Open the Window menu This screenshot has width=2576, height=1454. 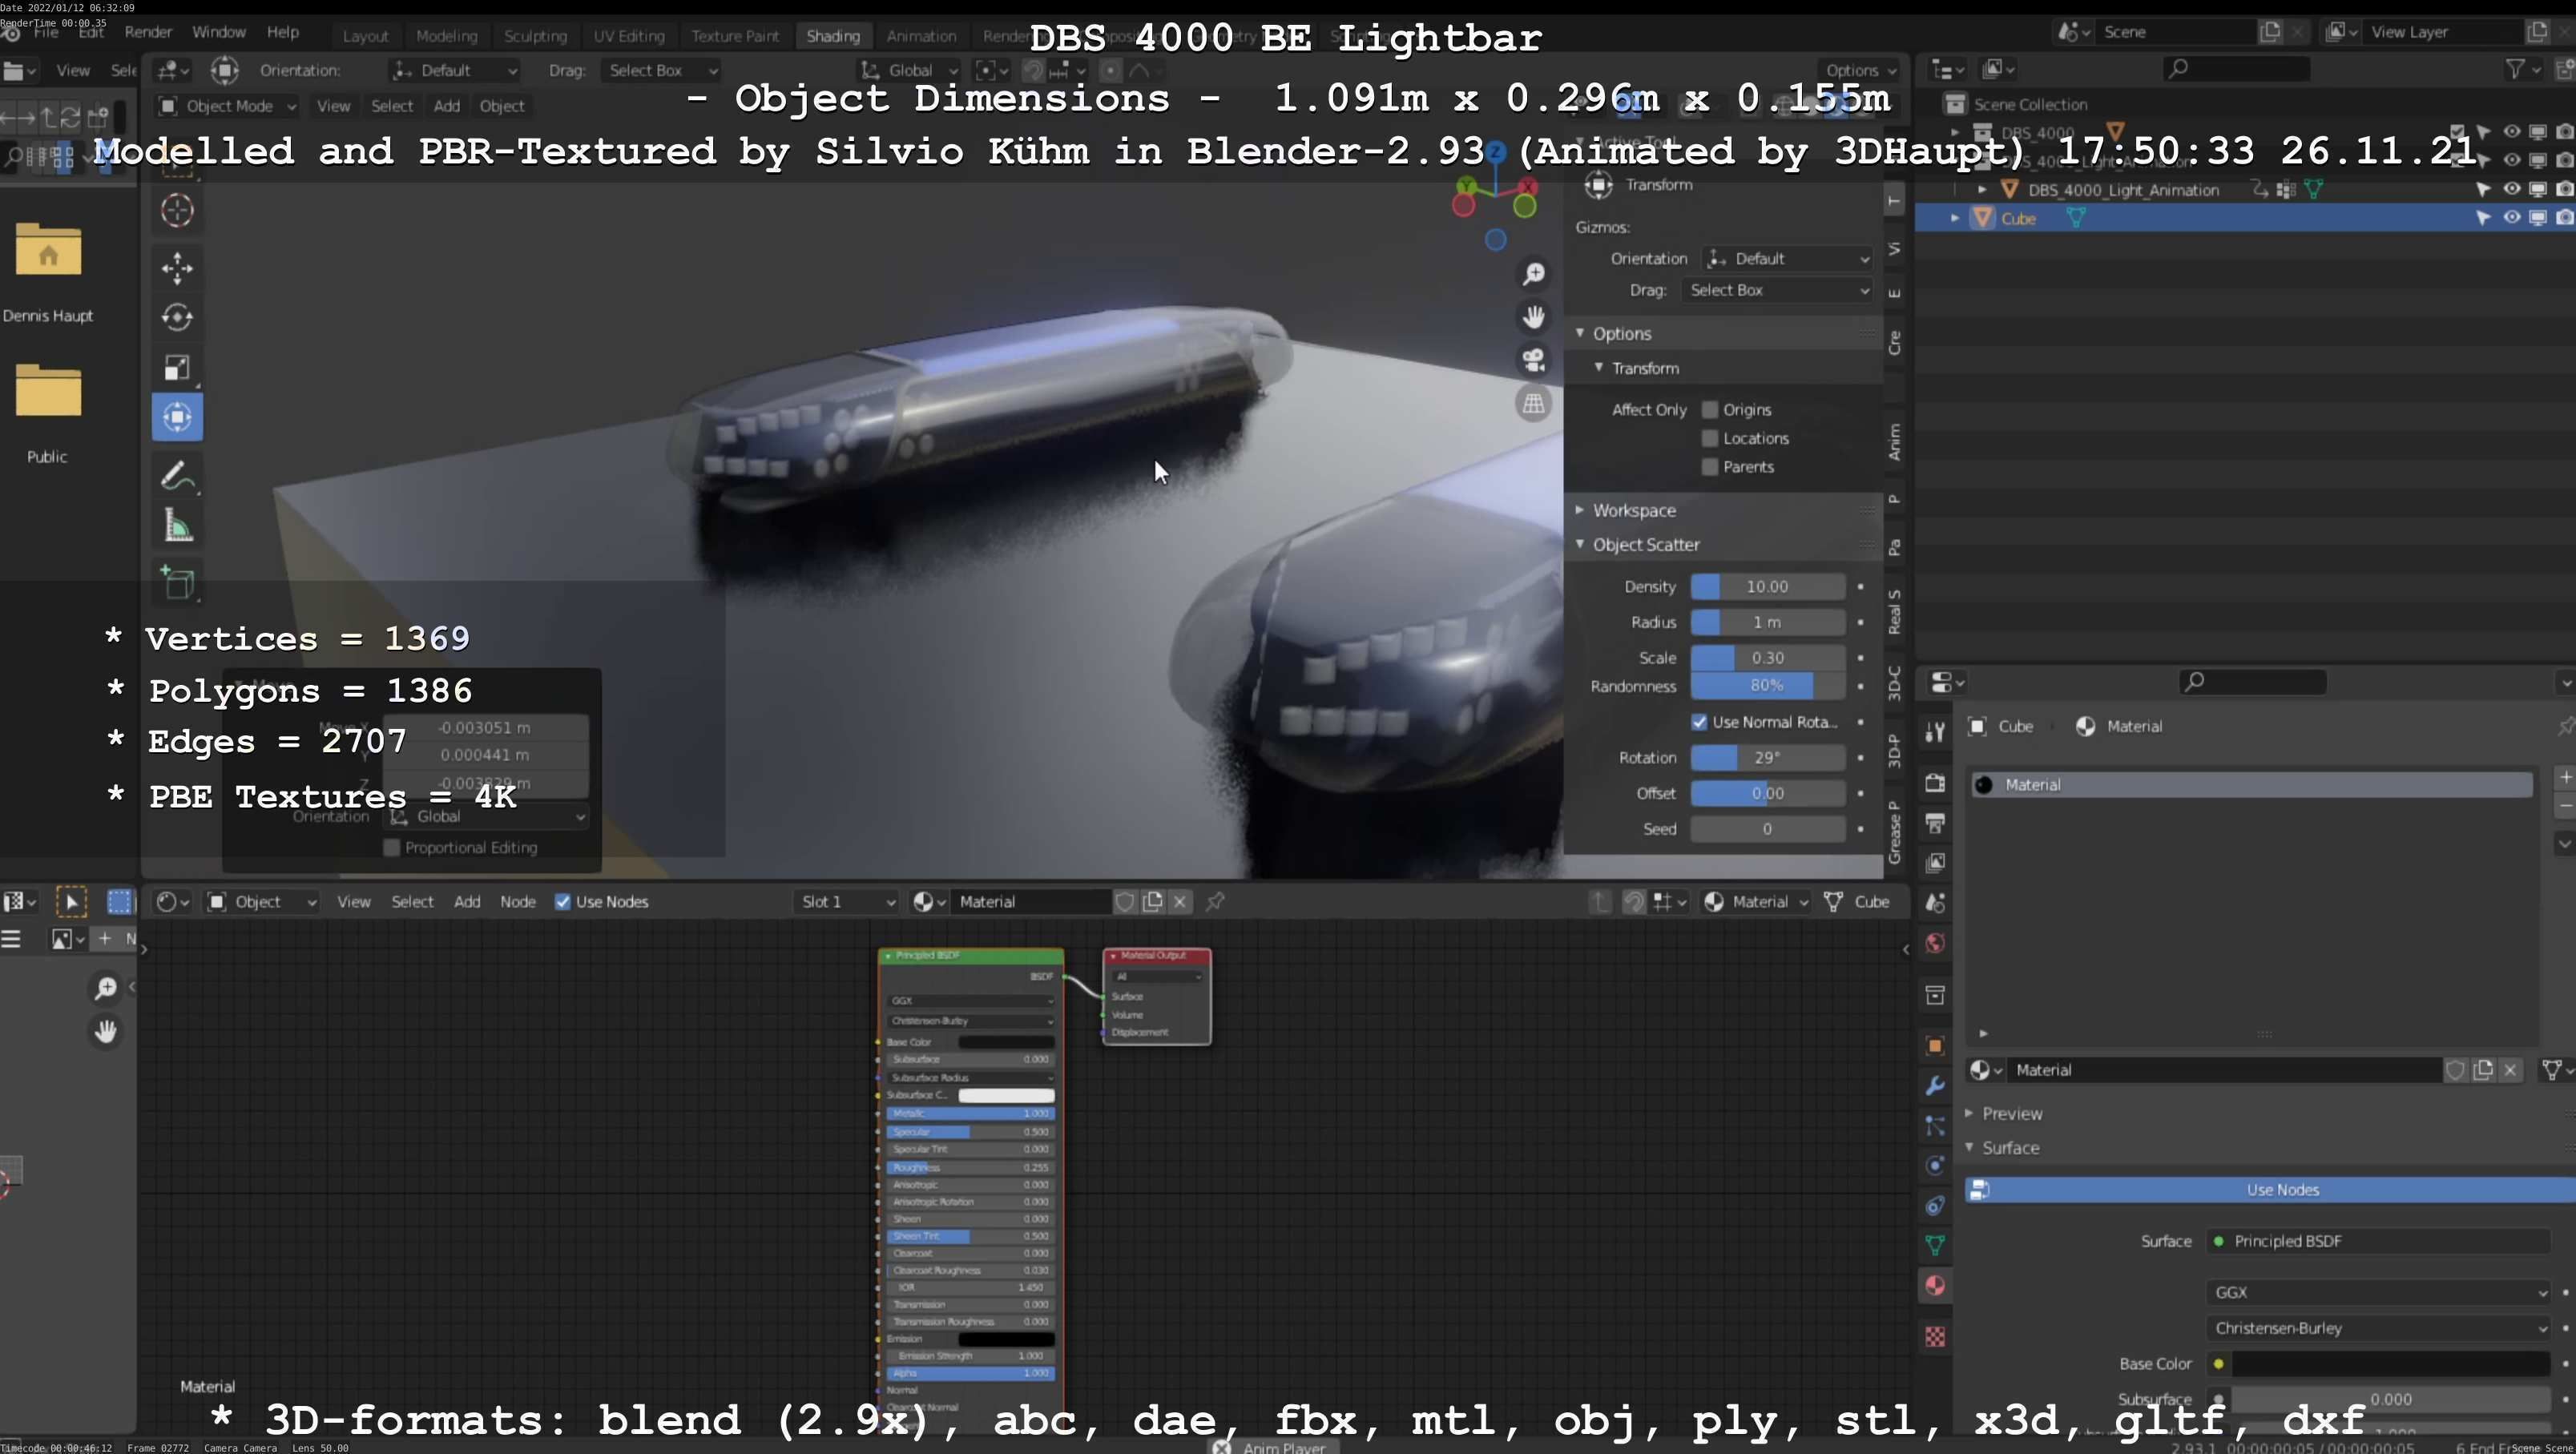pyautogui.click(x=219, y=32)
